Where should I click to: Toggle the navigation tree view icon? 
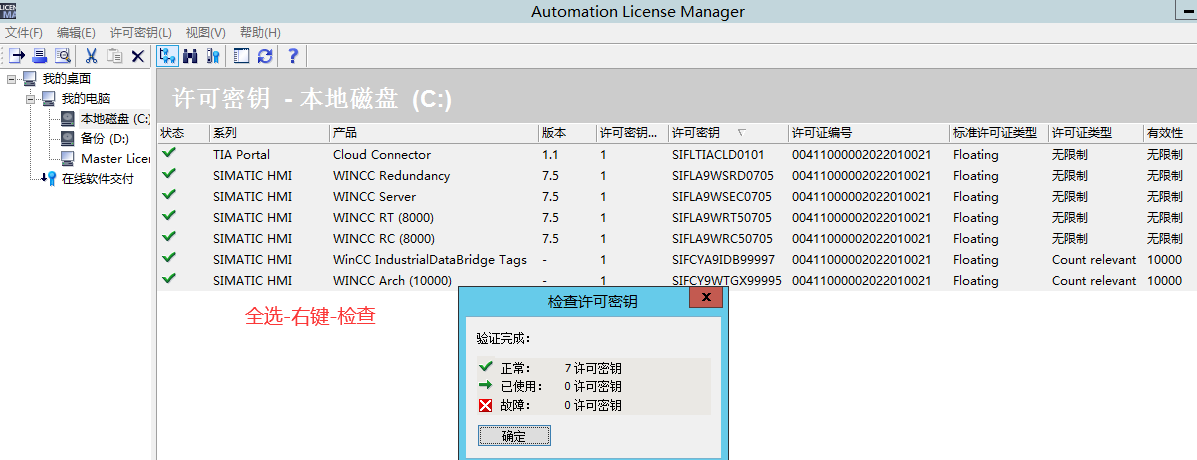pos(167,56)
